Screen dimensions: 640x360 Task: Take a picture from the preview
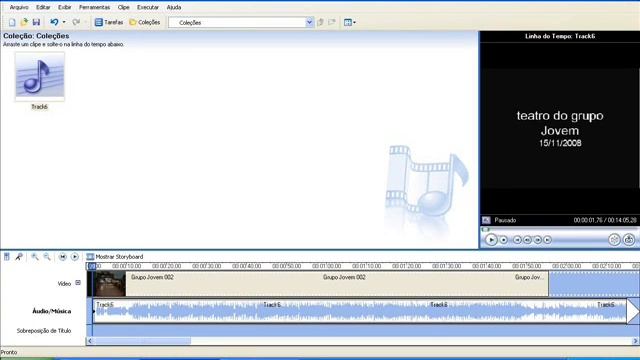coord(629,240)
